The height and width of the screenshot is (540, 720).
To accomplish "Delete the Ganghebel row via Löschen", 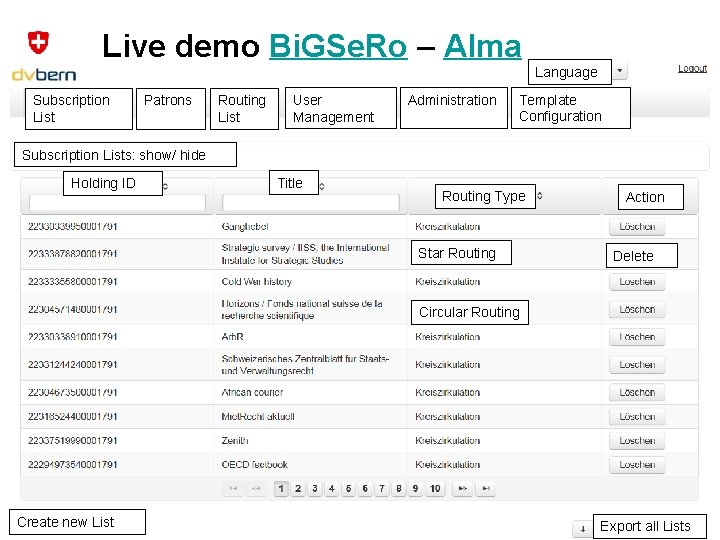I will pos(637,226).
